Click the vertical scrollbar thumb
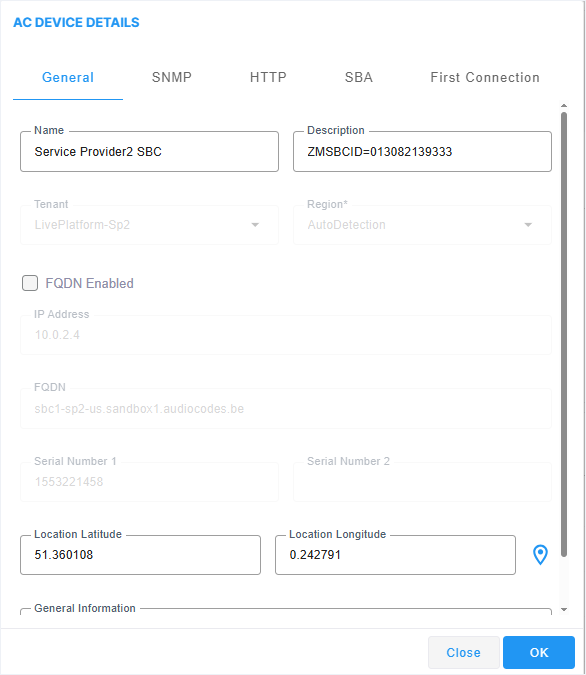The width and height of the screenshot is (586, 675). (564, 334)
